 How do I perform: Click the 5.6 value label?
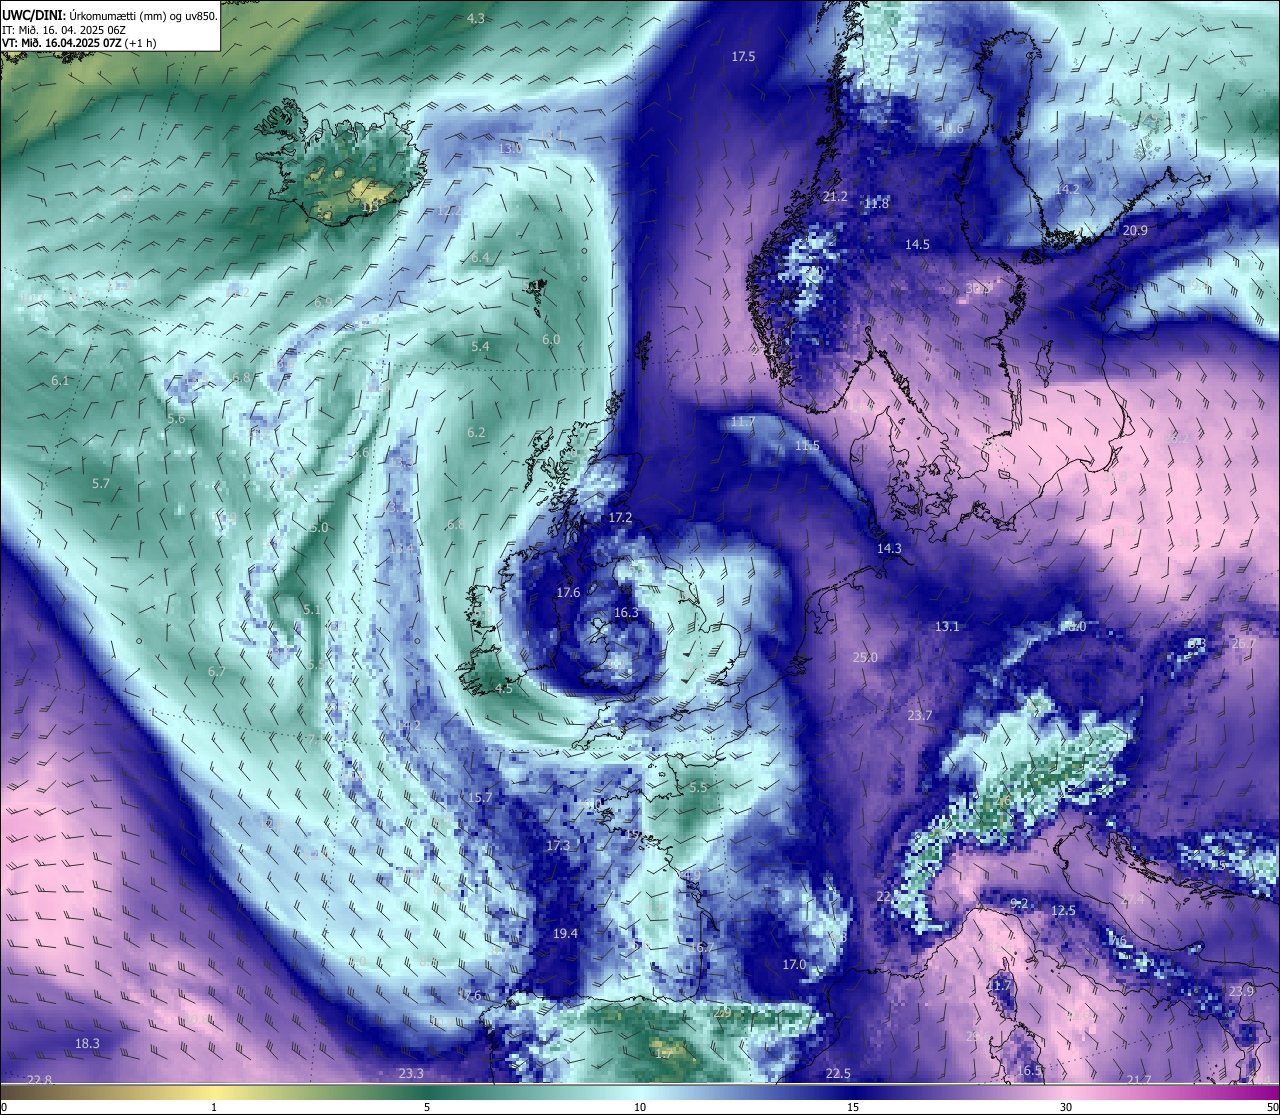coord(176,419)
